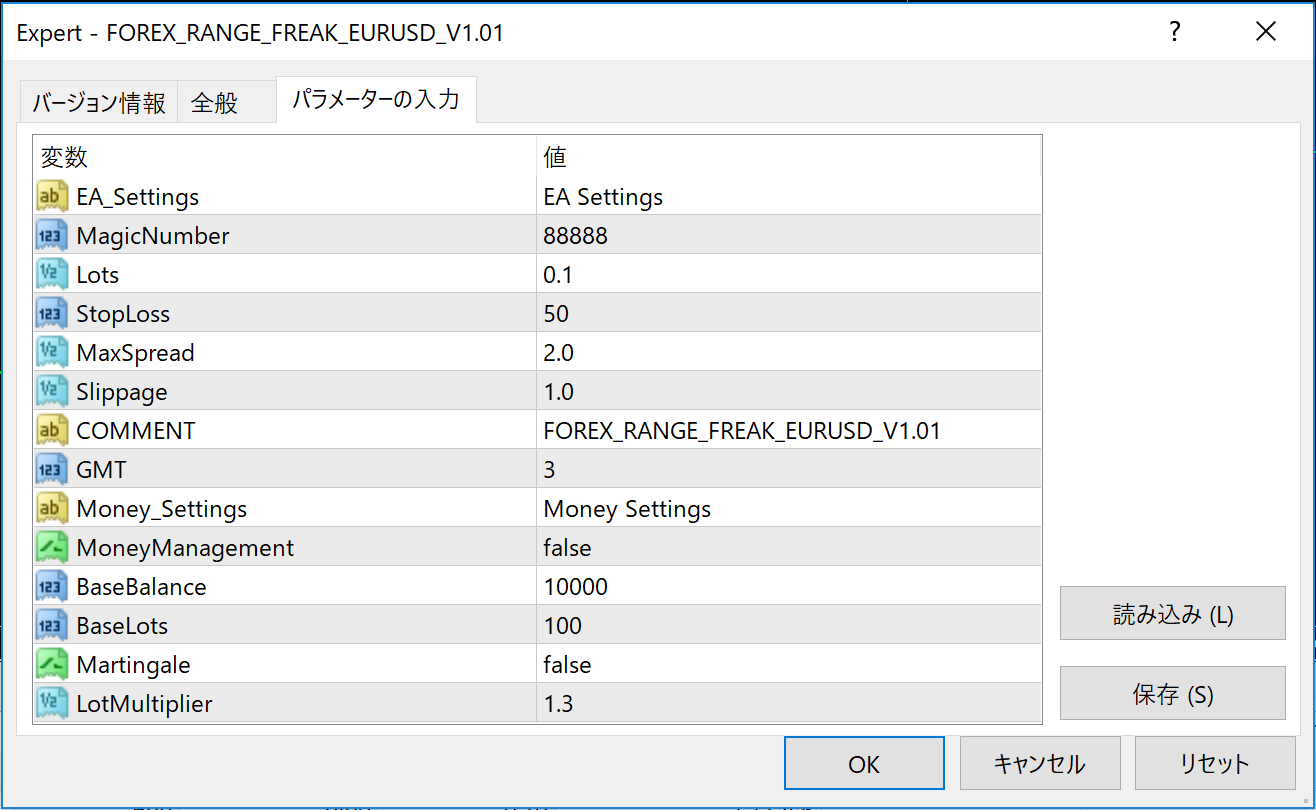Click the 読み込み (L) load button
The width and height of the screenshot is (1316, 810).
tap(1172, 614)
